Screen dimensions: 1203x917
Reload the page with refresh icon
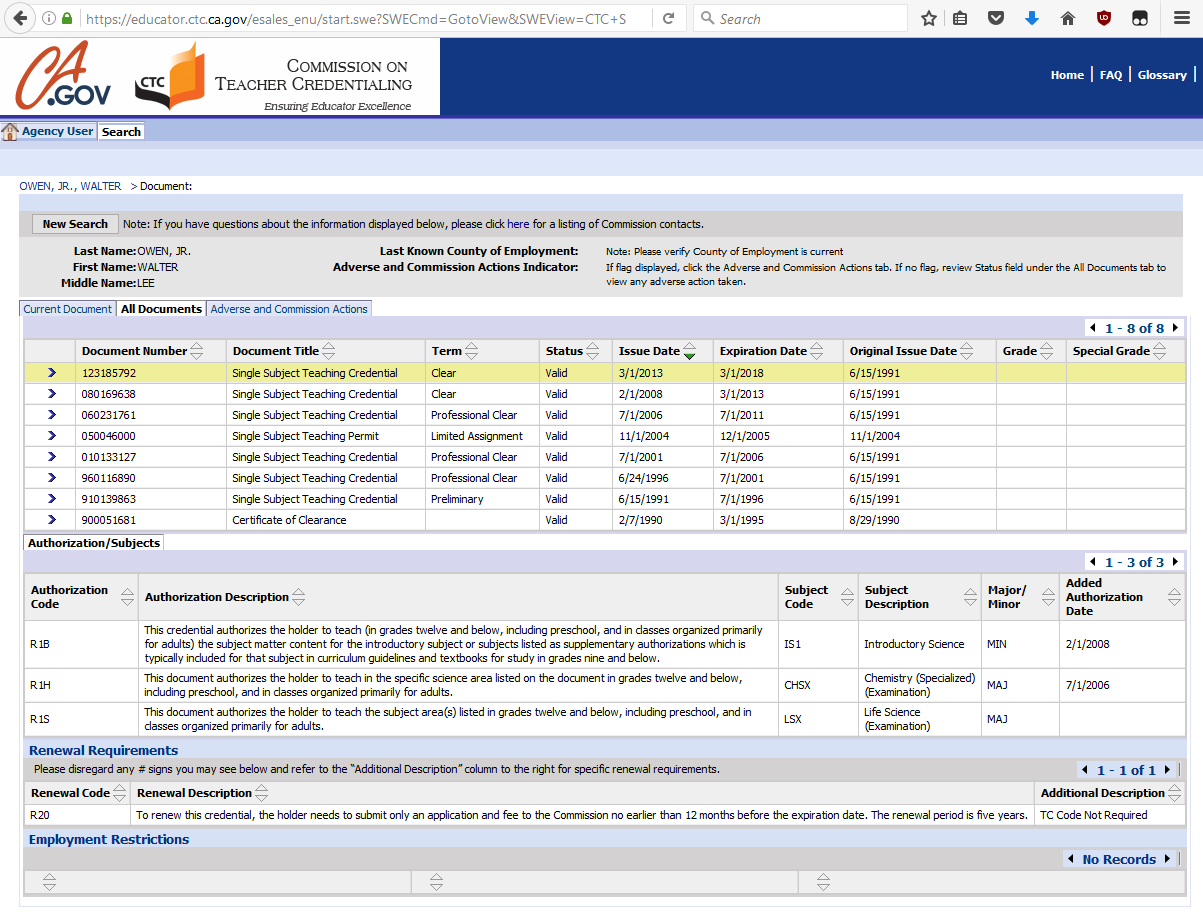click(x=668, y=18)
